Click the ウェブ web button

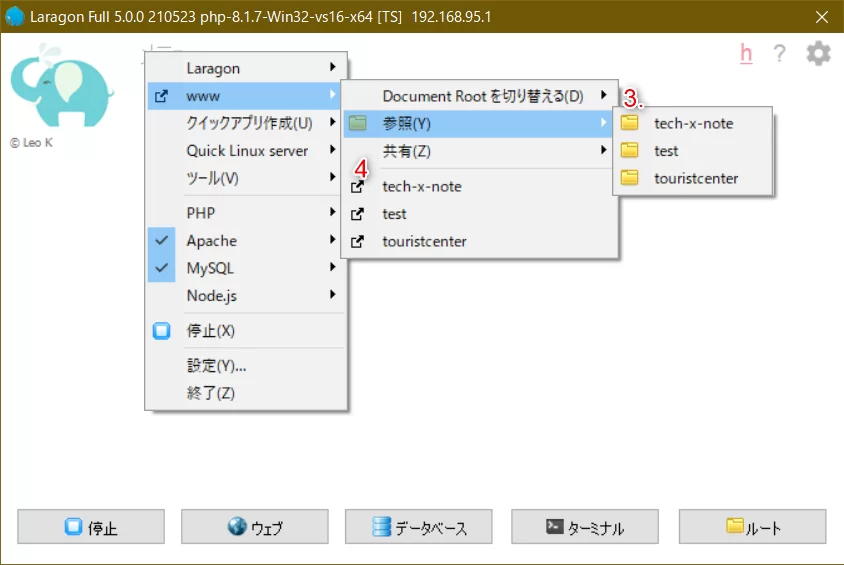click(x=255, y=527)
